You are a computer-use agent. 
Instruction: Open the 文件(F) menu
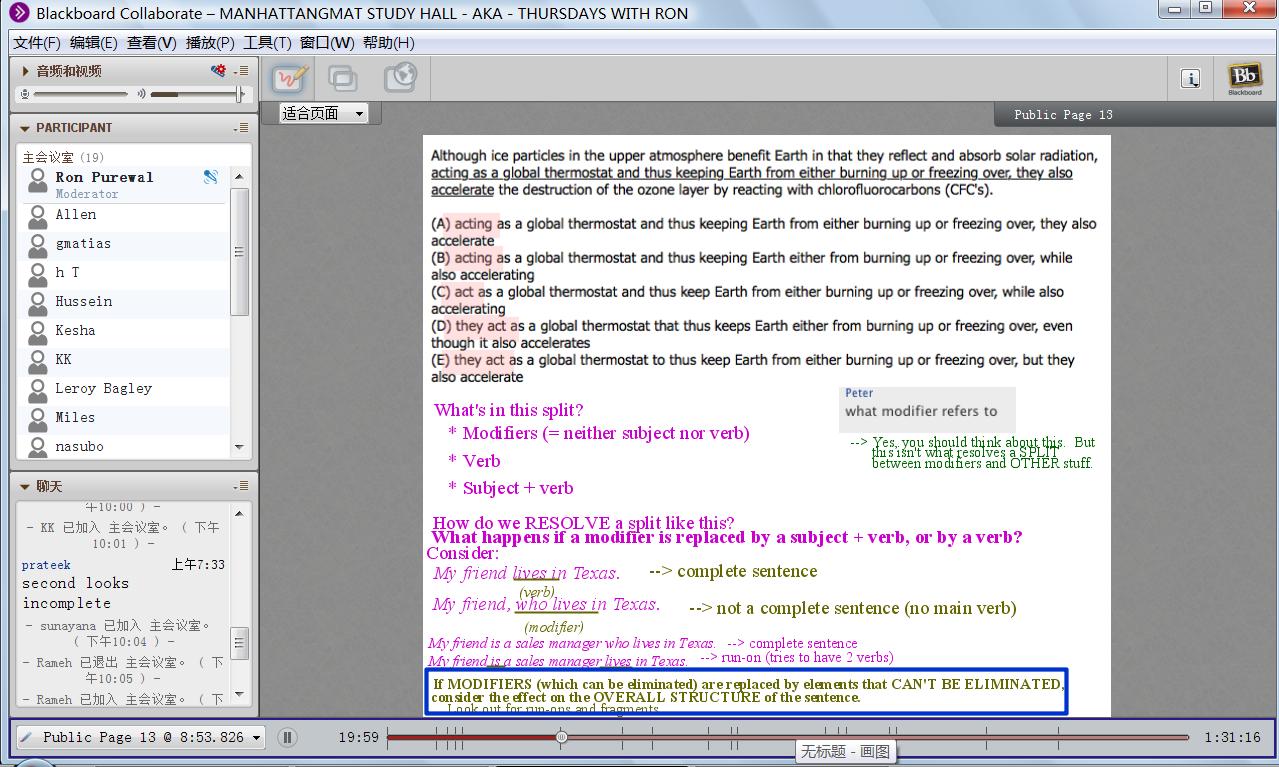[x=37, y=43]
